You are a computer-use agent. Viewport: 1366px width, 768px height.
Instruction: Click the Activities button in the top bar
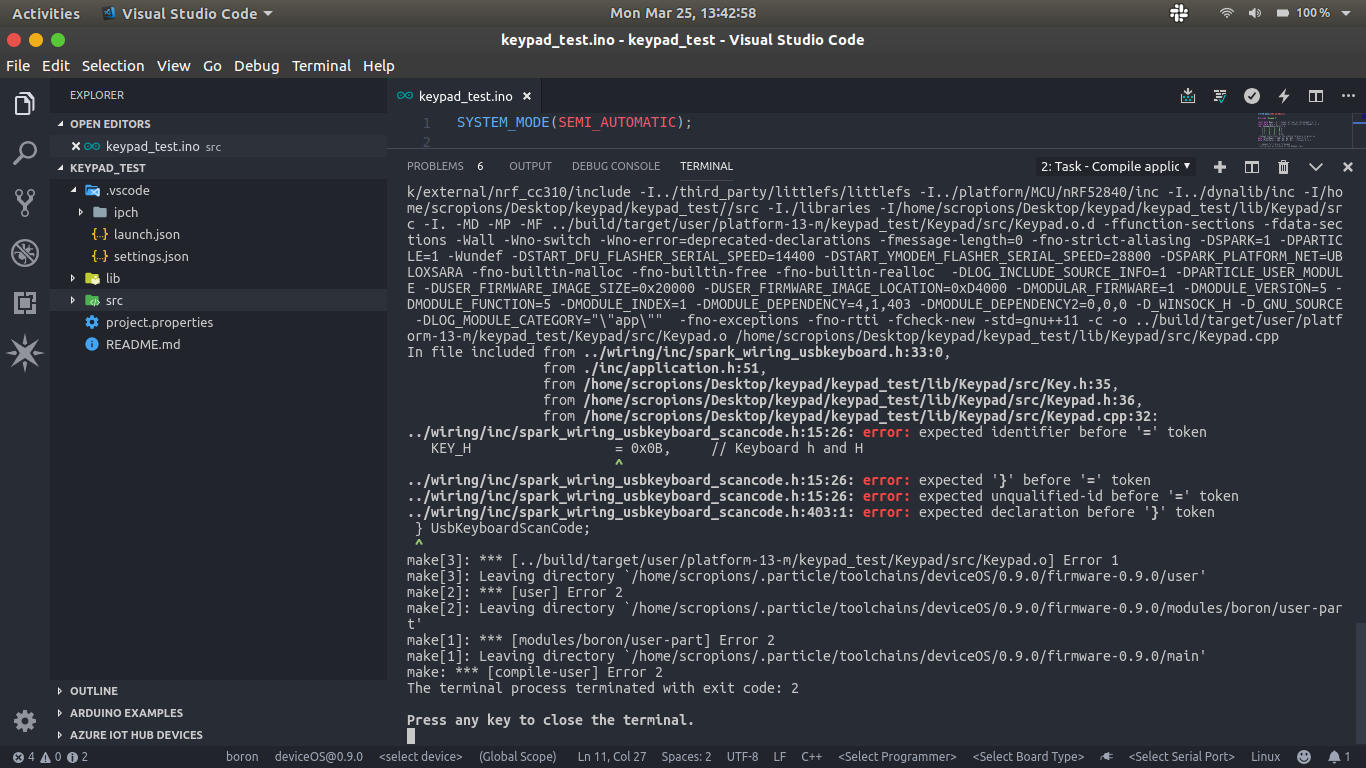pos(46,13)
